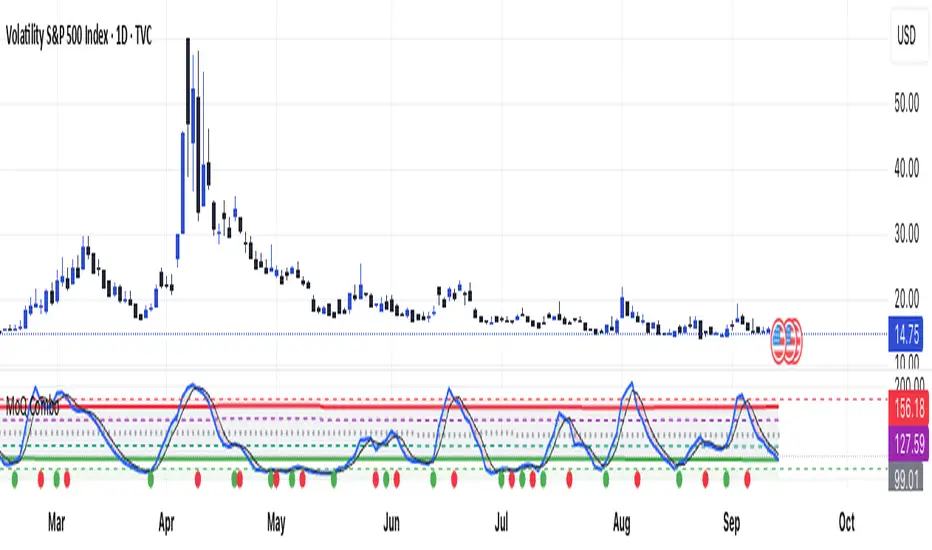The image size is (932, 550).
Task: Click the Sep label on time axis
Action: pyautogui.click(x=732, y=523)
